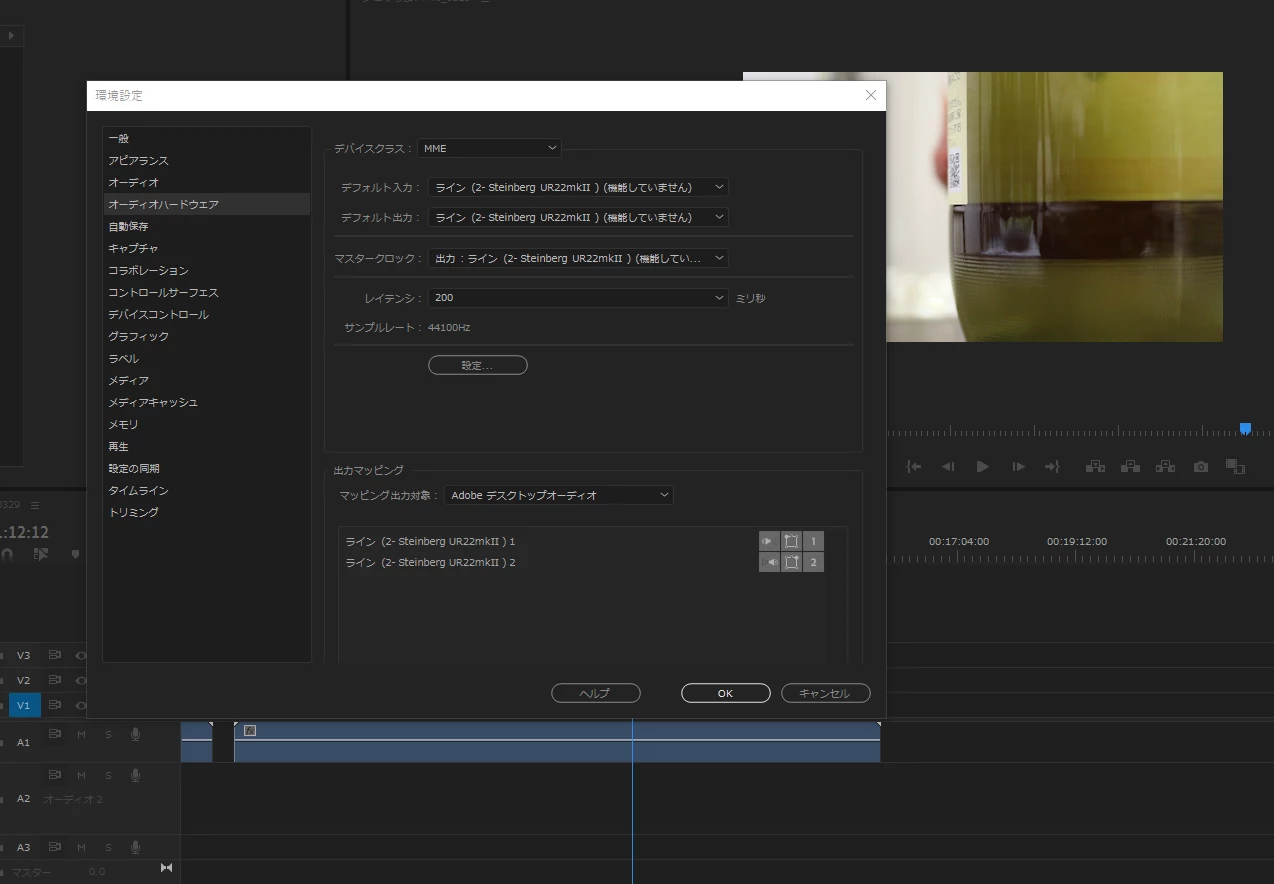
Task: Click the sync lock icon on A3
Action: (x=55, y=847)
